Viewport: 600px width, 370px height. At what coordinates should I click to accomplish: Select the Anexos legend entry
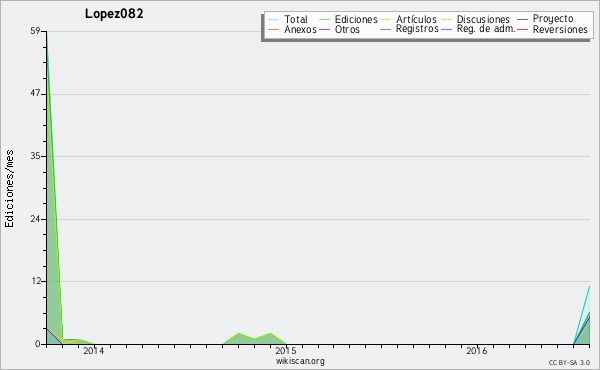point(300,29)
